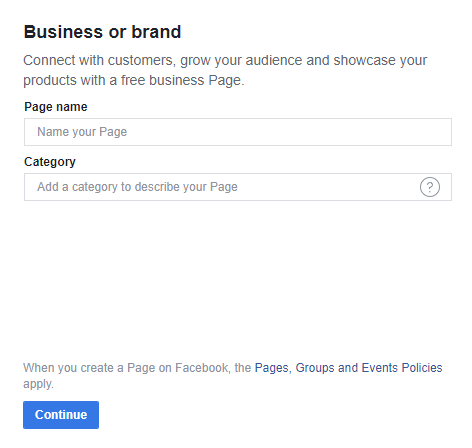Open Pages, Groups and Events Policies link
Screen dimensions: 472x448
pos(348,368)
